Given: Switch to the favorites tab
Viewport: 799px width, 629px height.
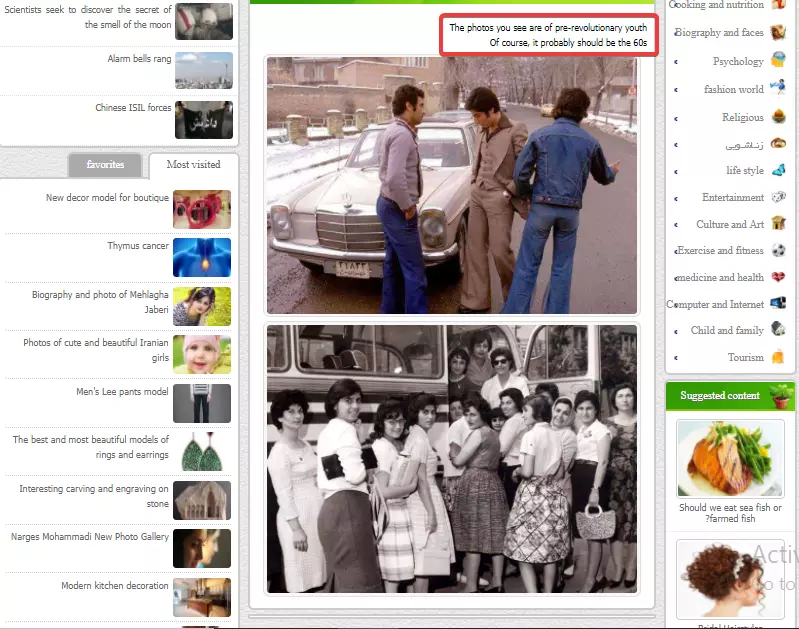Looking at the screenshot, I should [x=105, y=165].
